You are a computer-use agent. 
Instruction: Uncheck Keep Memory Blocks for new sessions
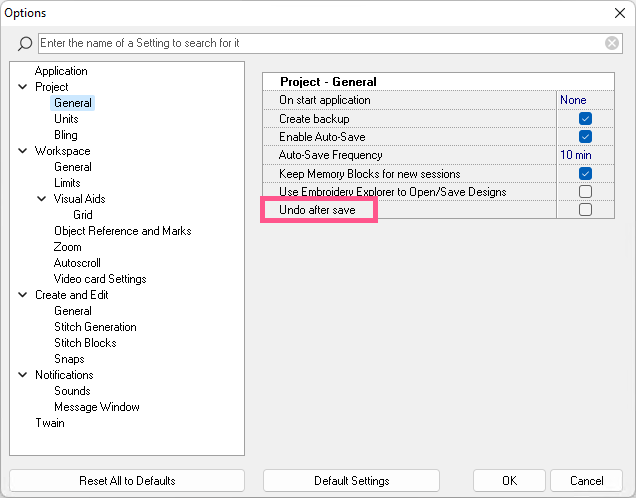click(x=586, y=173)
